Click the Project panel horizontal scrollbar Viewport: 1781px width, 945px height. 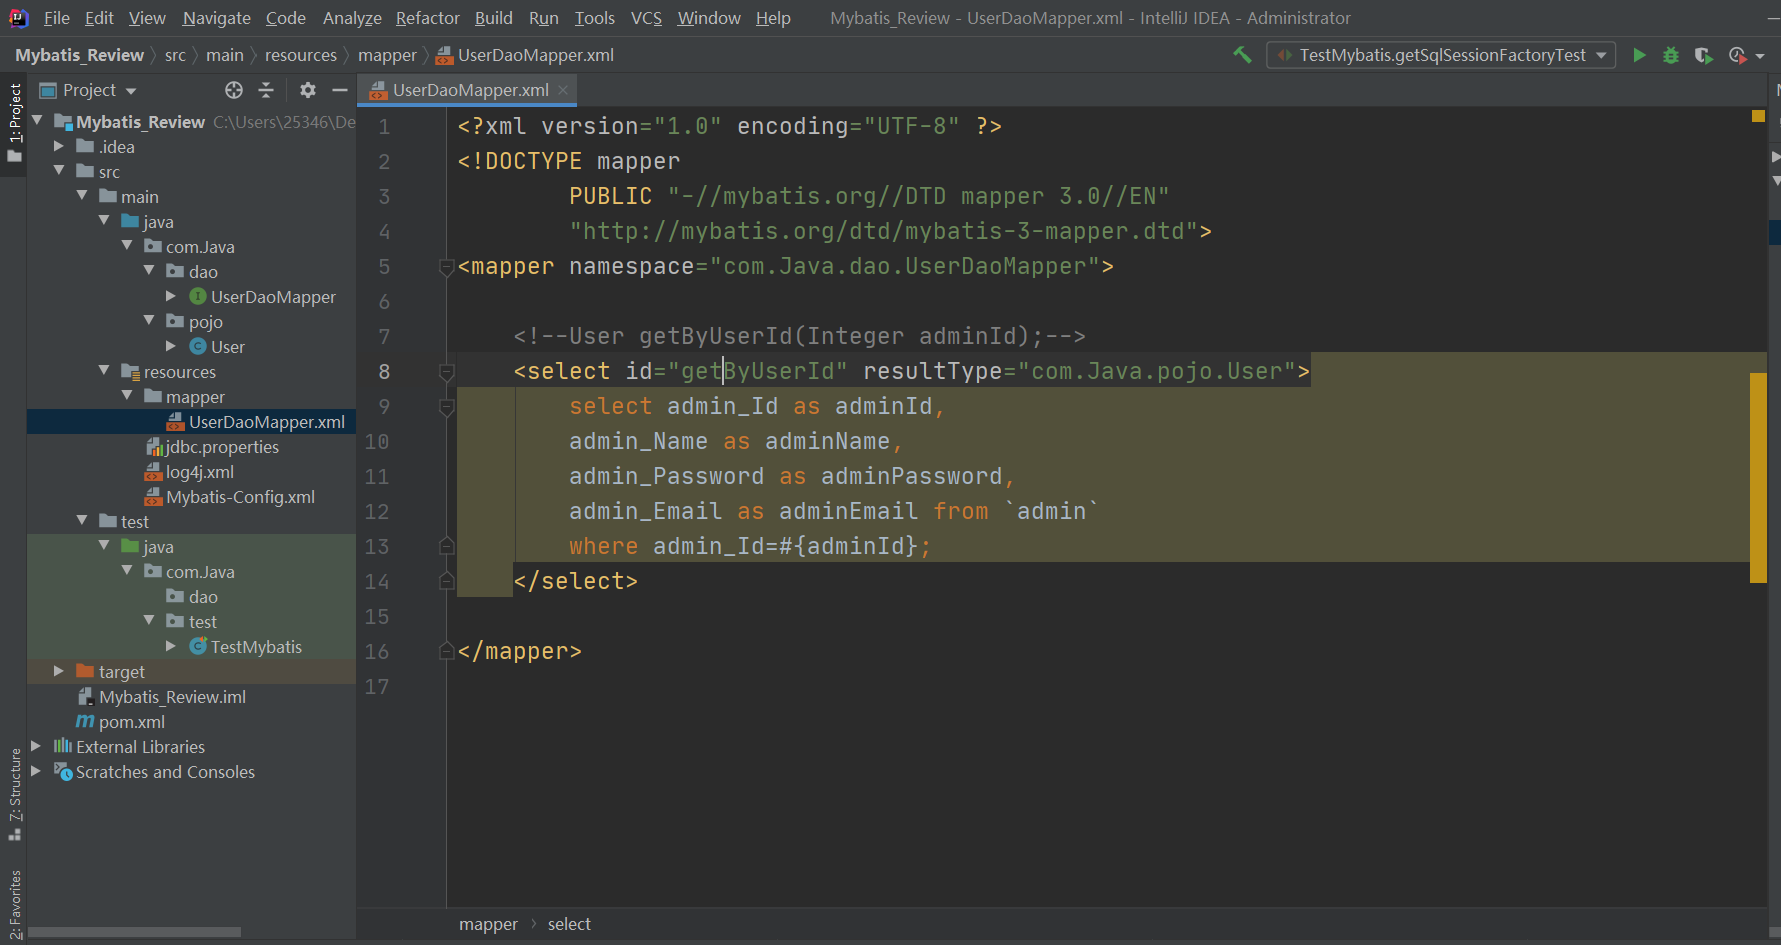(x=135, y=932)
